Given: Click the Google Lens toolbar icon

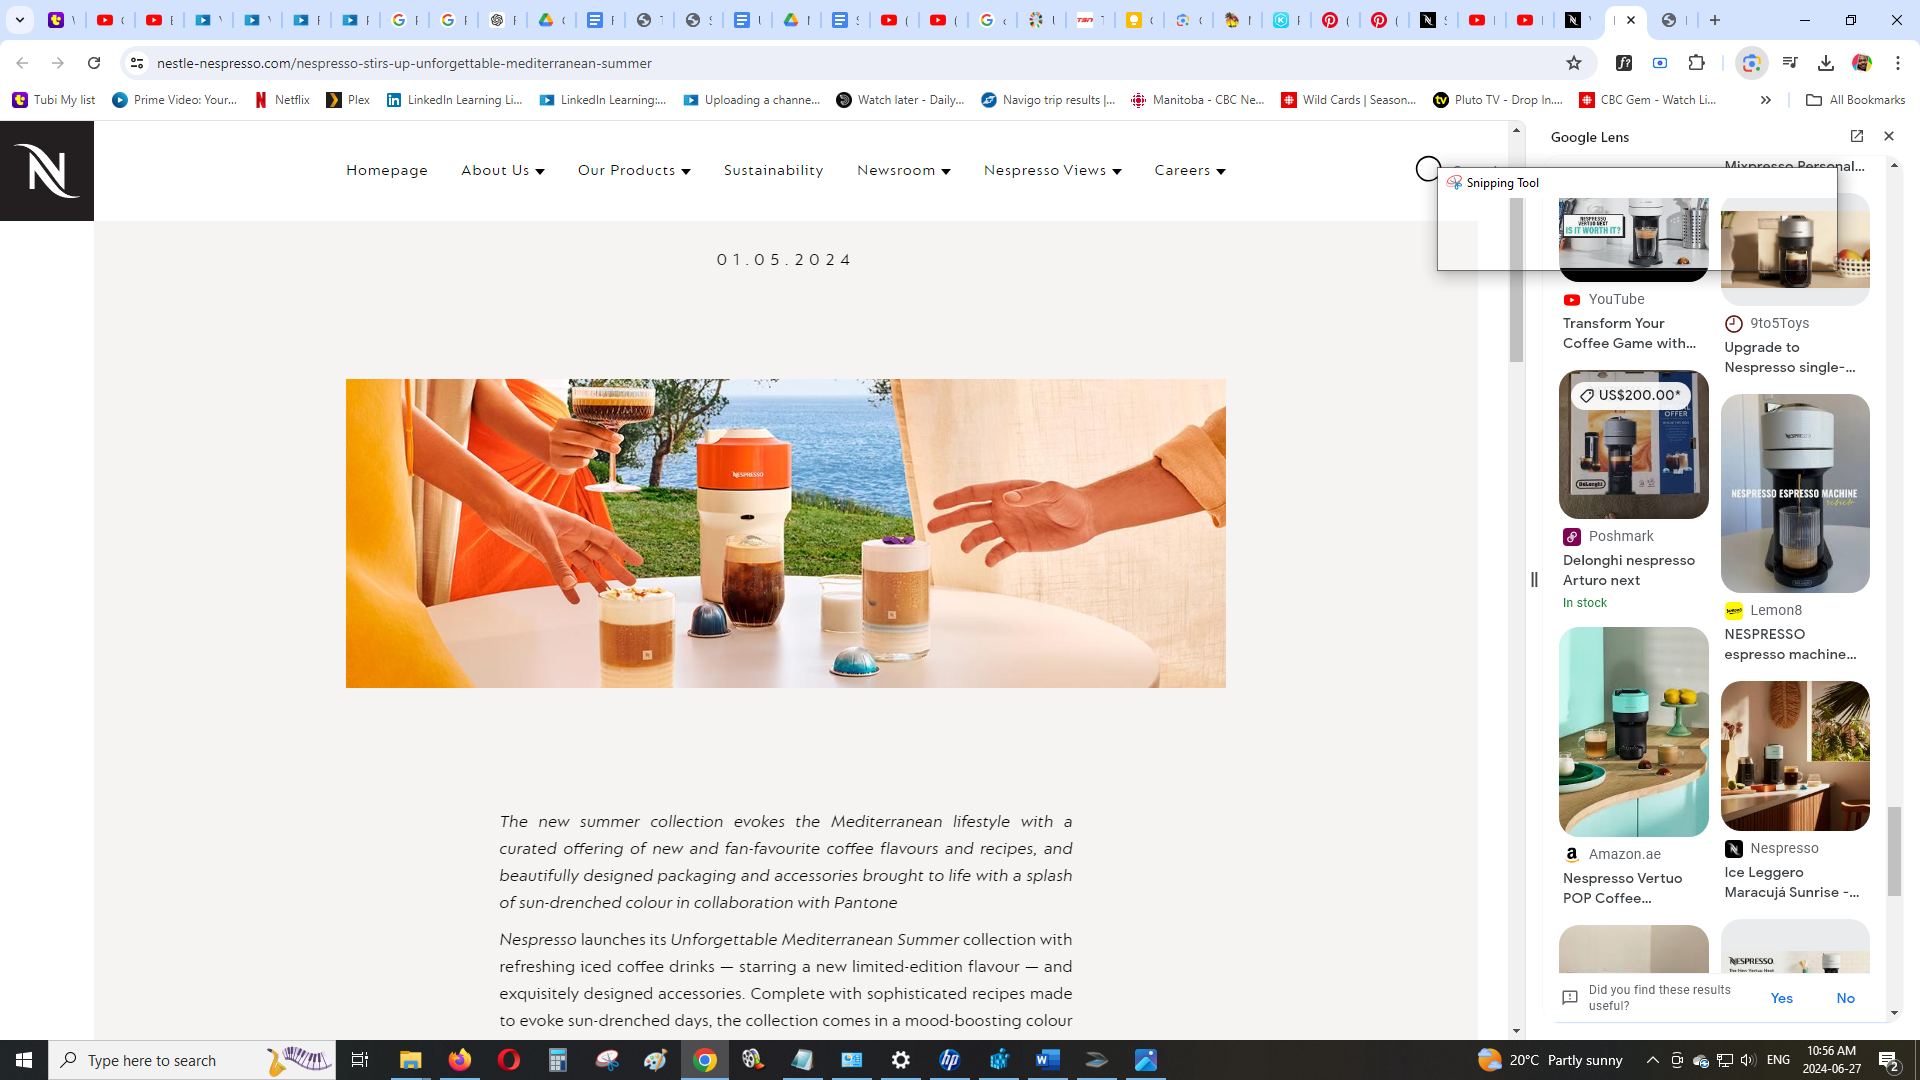Looking at the screenshot, I should pyautogui.click(x=1751, y=63).
